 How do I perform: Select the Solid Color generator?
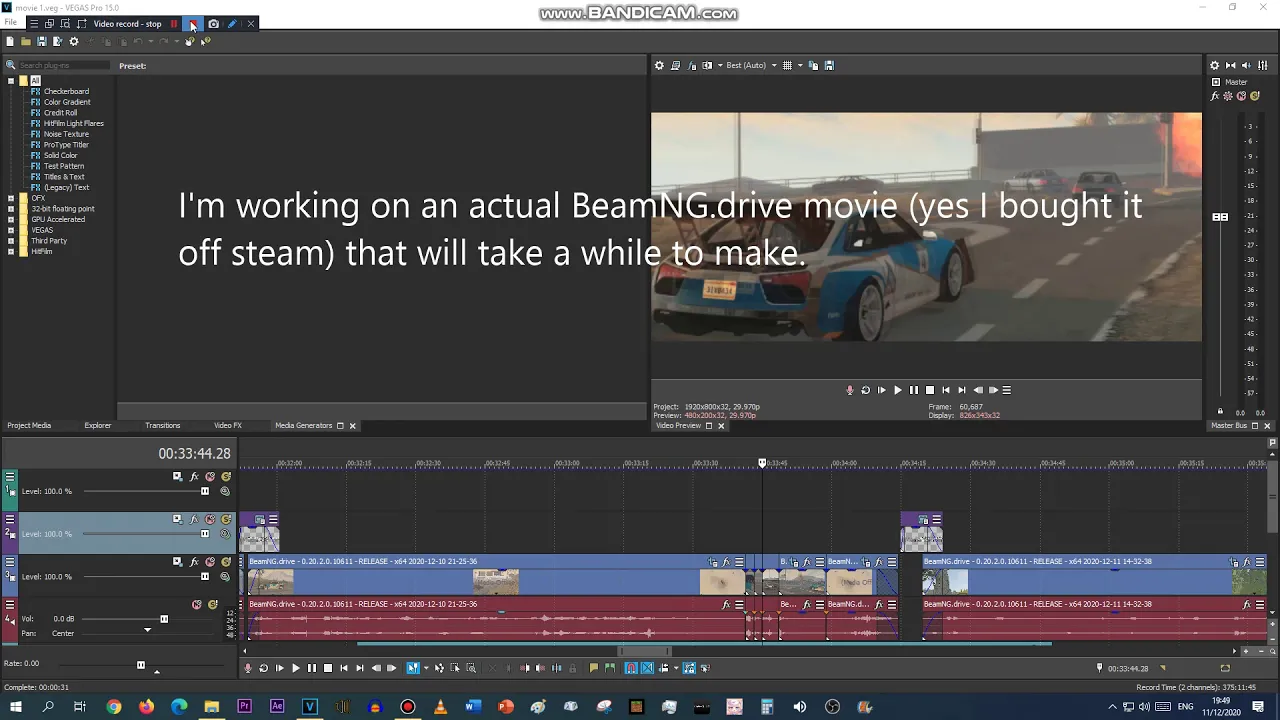pyautogui.click(x=60, y=155)
